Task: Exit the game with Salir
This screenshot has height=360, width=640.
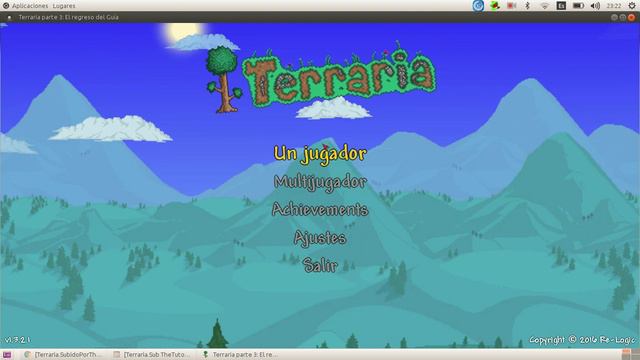Action: pyautogui.click(x=320, y=265)
